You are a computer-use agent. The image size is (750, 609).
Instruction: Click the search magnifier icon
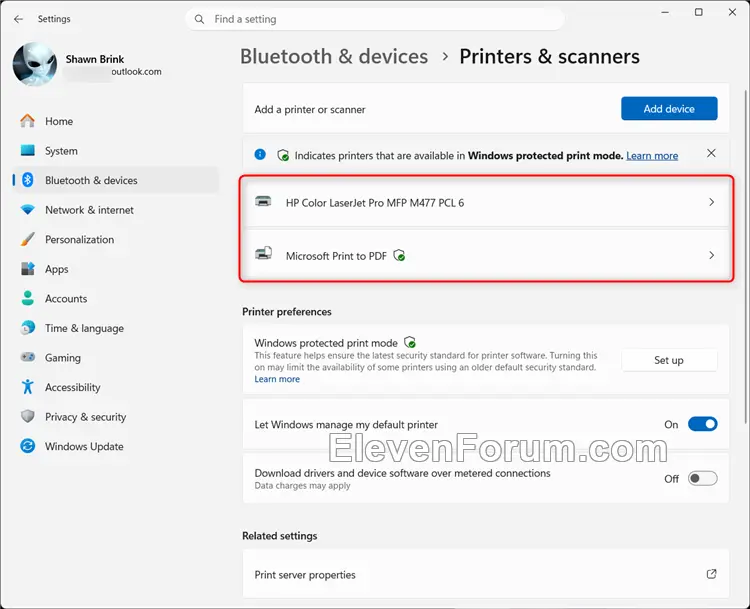pyautogui.click(x=199, y=19)
